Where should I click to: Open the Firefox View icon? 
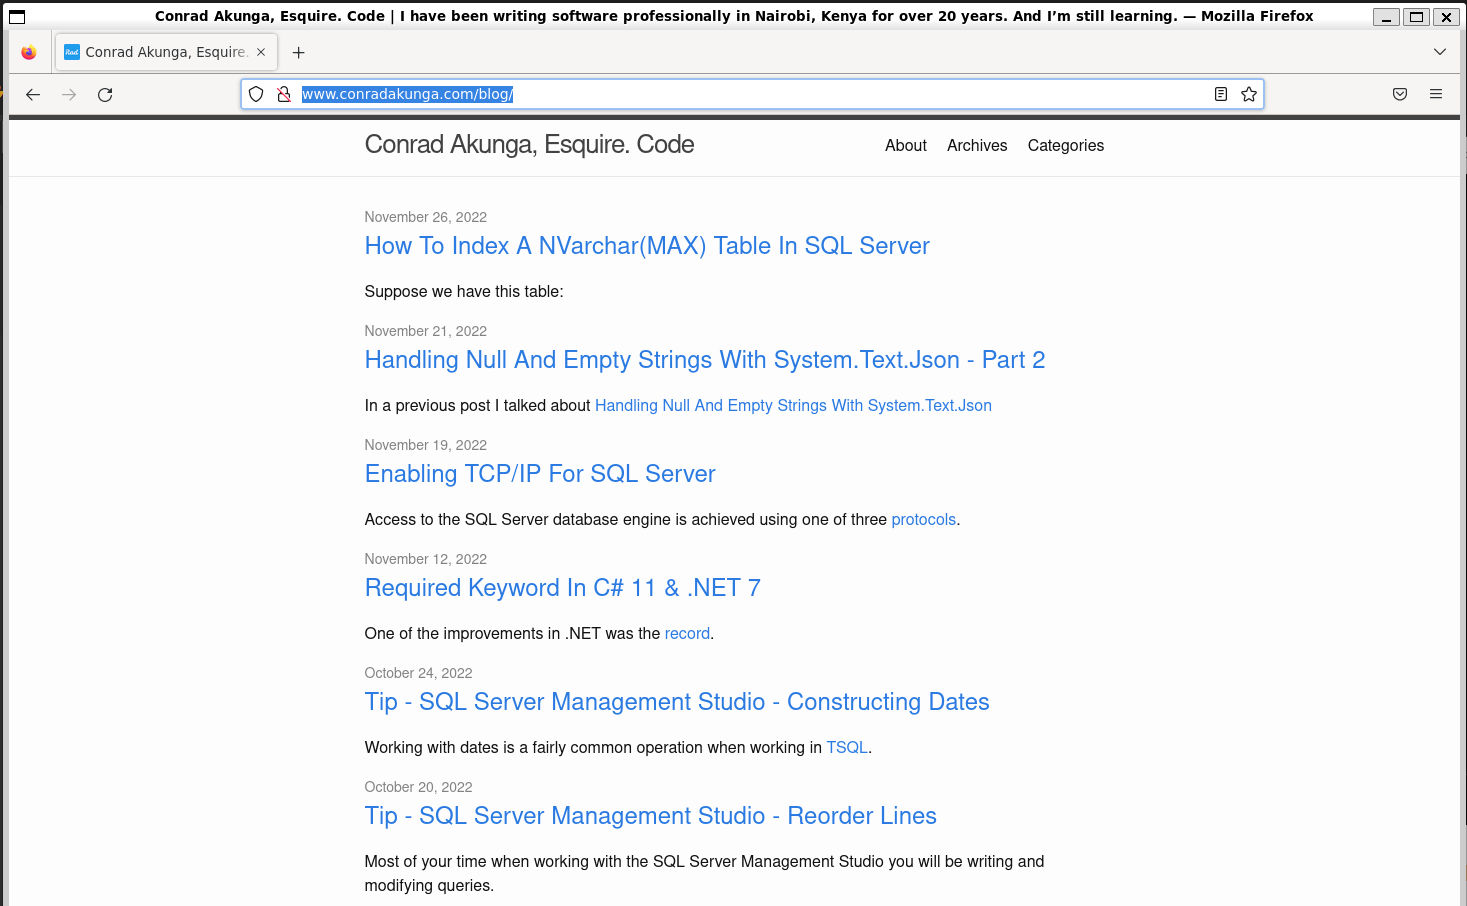29,52
